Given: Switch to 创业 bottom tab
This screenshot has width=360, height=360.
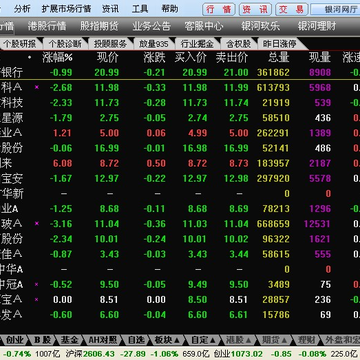Looking at the screenshot, I should tap(15, 340).
